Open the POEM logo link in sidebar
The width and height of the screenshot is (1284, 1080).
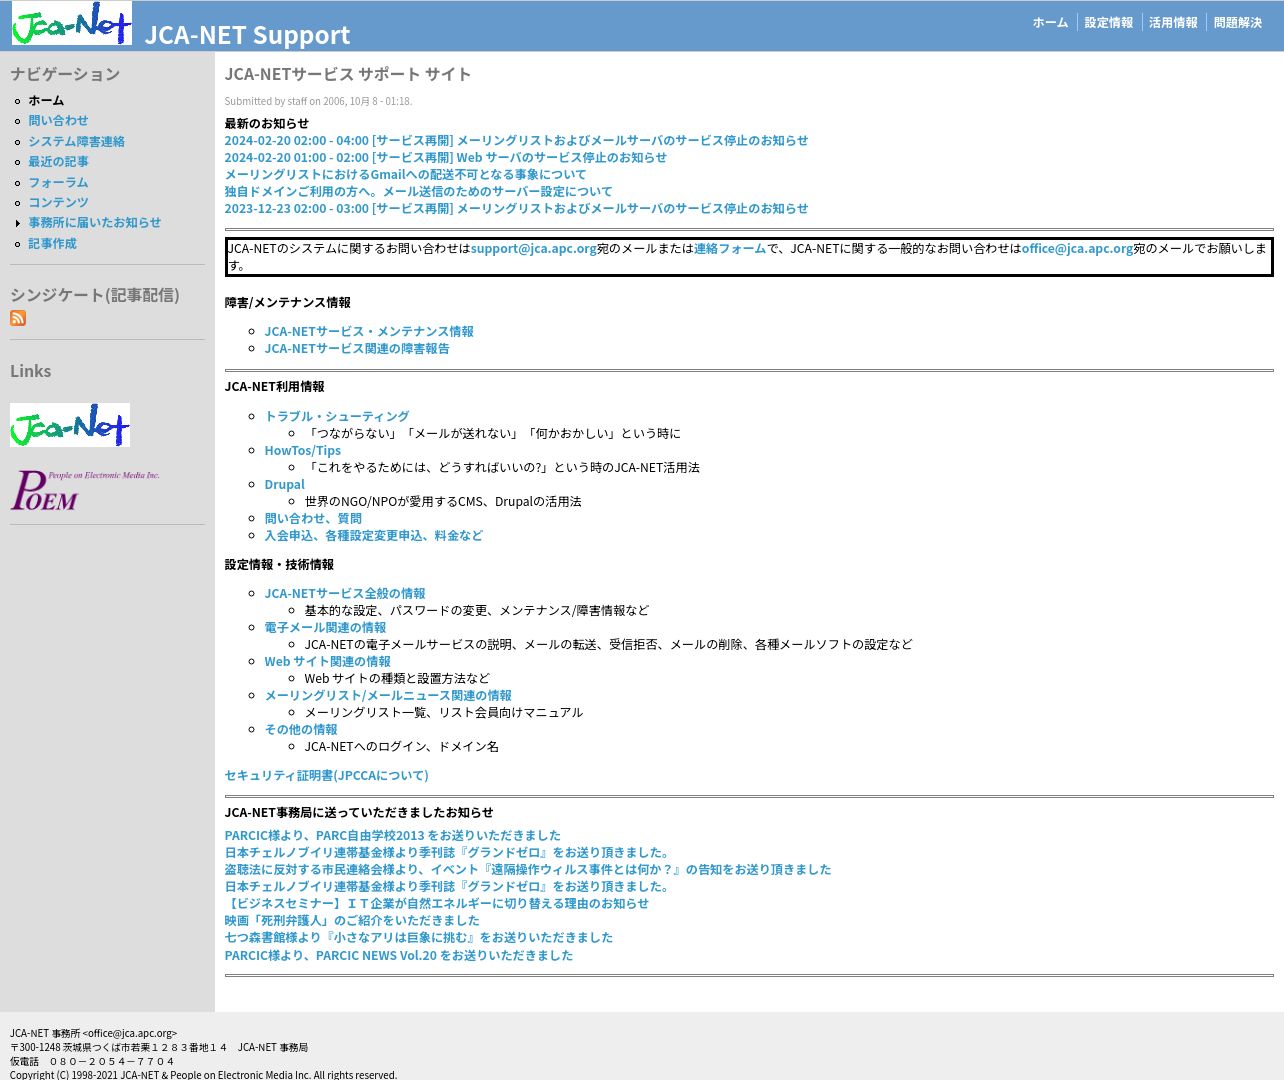(x=85, y=490)
